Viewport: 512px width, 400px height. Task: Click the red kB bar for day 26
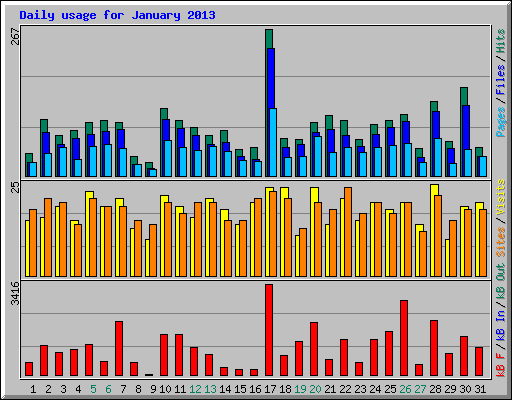coord(404,338)
